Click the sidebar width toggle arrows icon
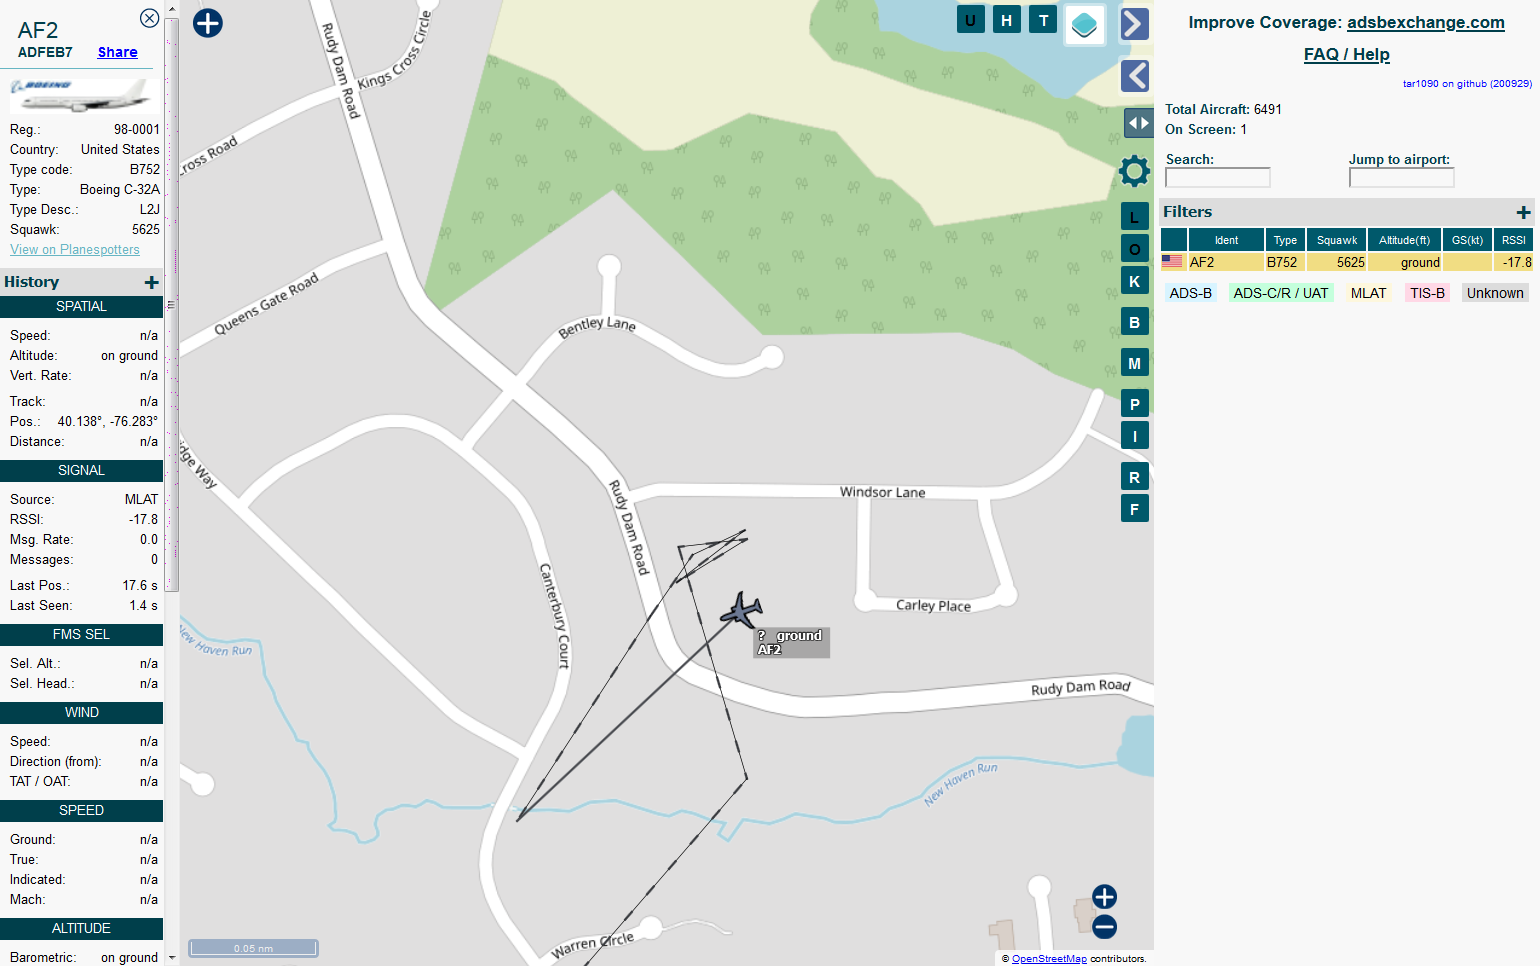 click(1138, 123)
